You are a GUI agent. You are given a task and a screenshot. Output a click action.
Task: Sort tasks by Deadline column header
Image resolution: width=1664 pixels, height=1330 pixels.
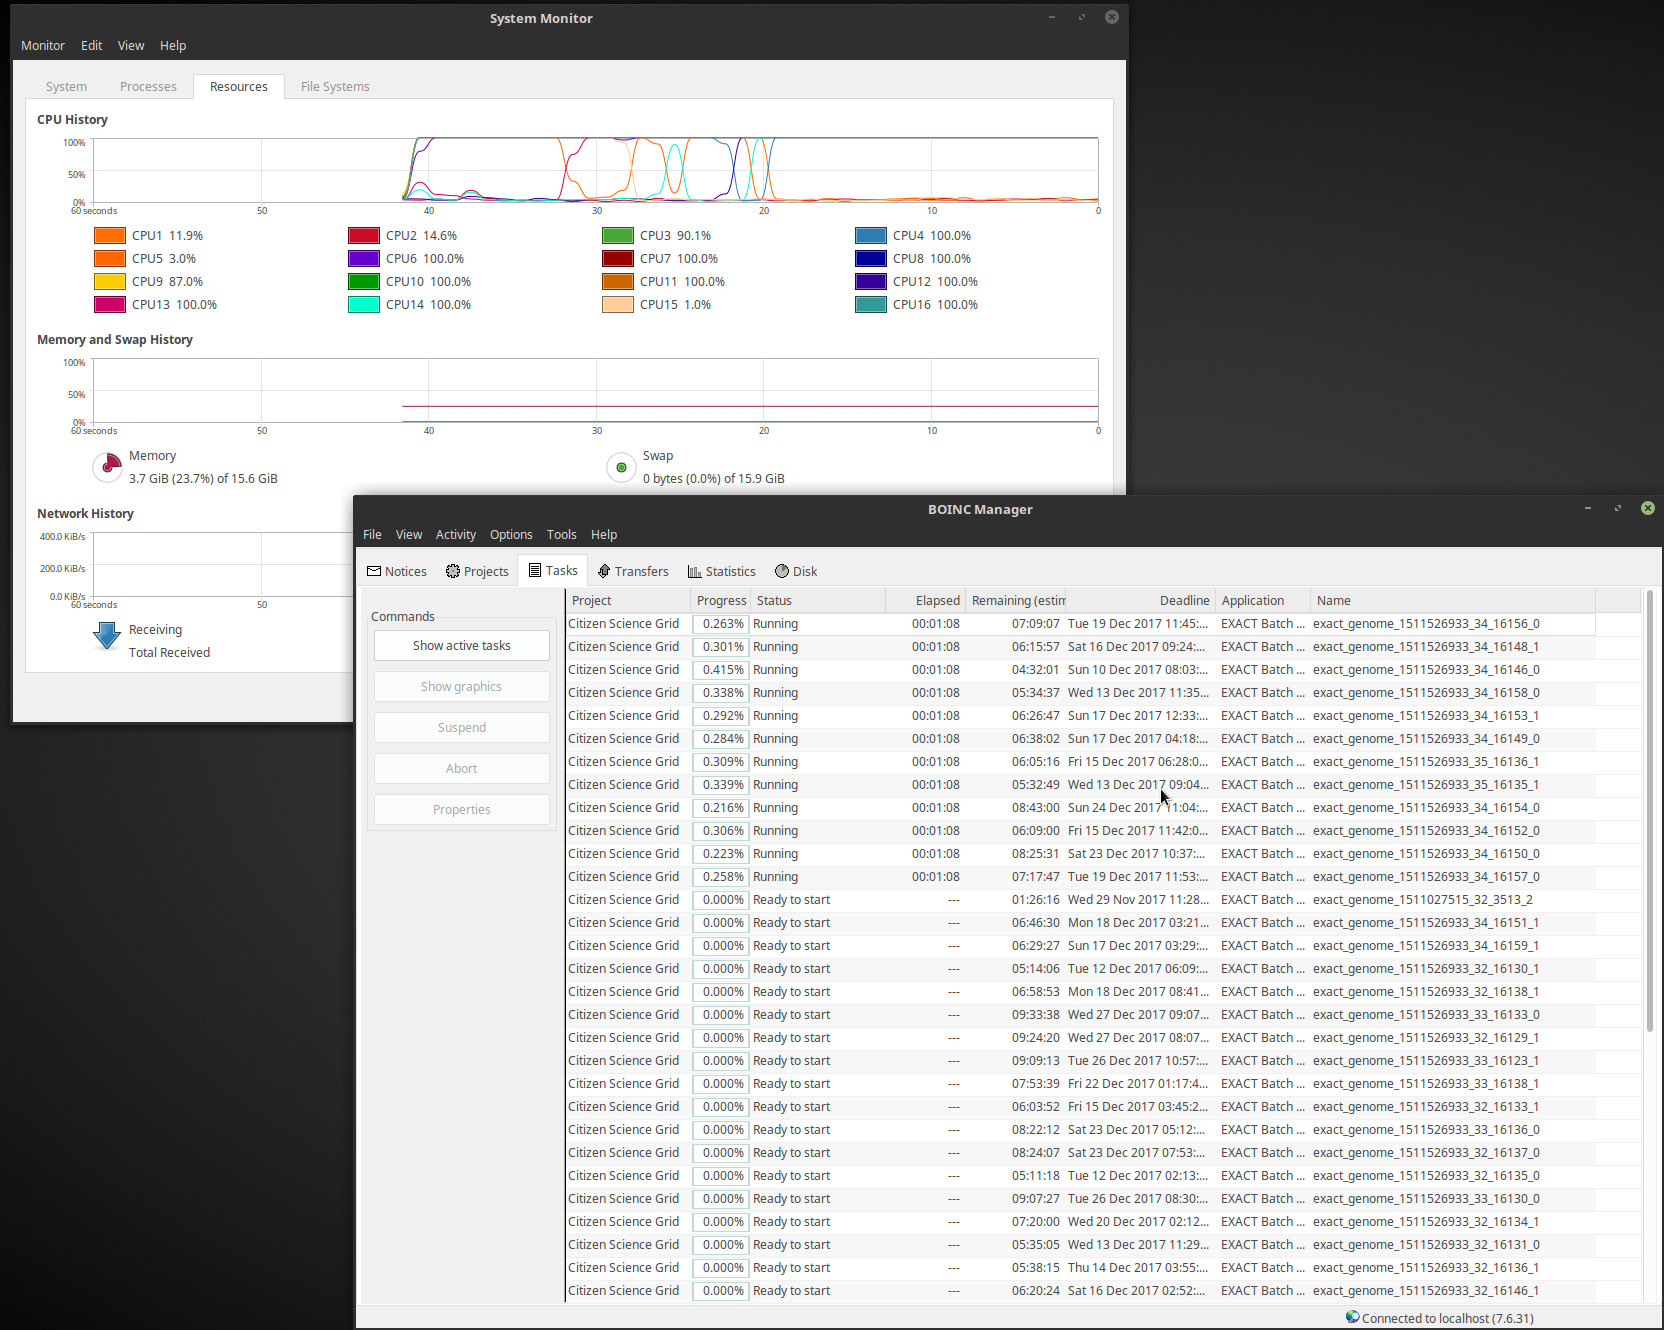click(1139, 601)
